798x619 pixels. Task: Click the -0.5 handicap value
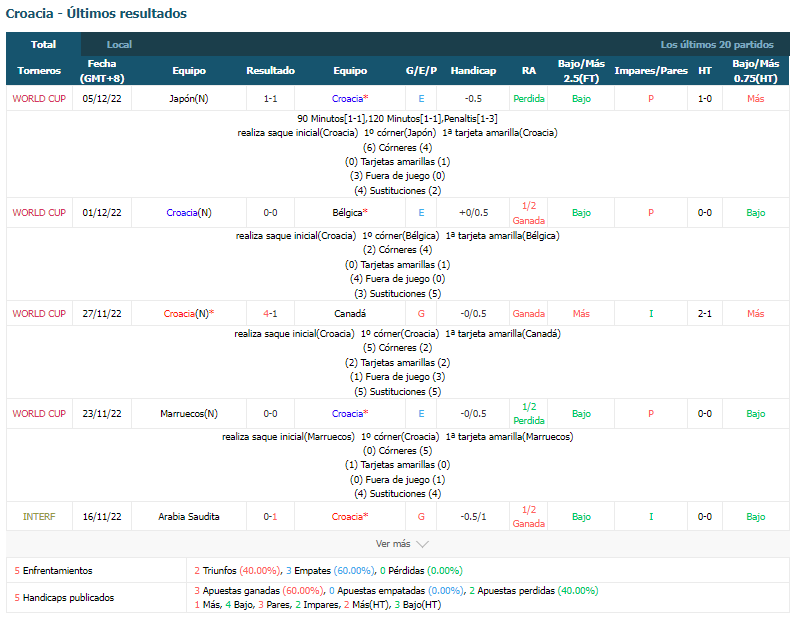(473, 98)
